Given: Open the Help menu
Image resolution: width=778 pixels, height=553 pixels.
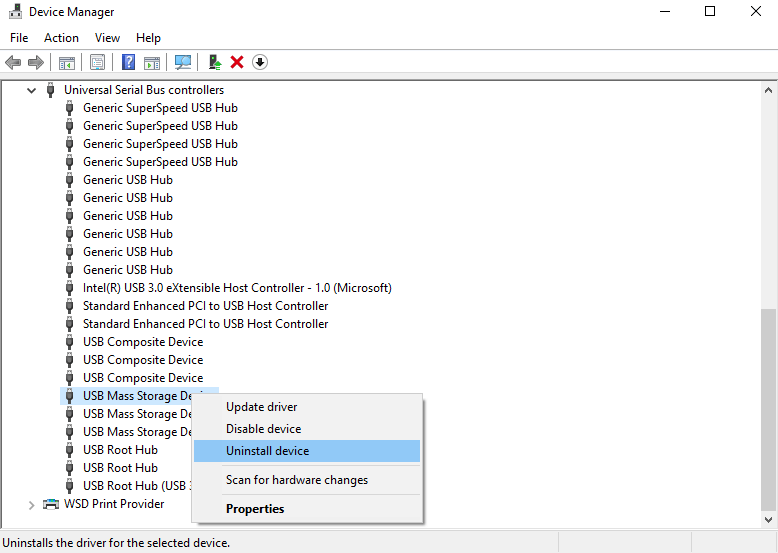Looking at the screenshot, I should coord(148,38).
